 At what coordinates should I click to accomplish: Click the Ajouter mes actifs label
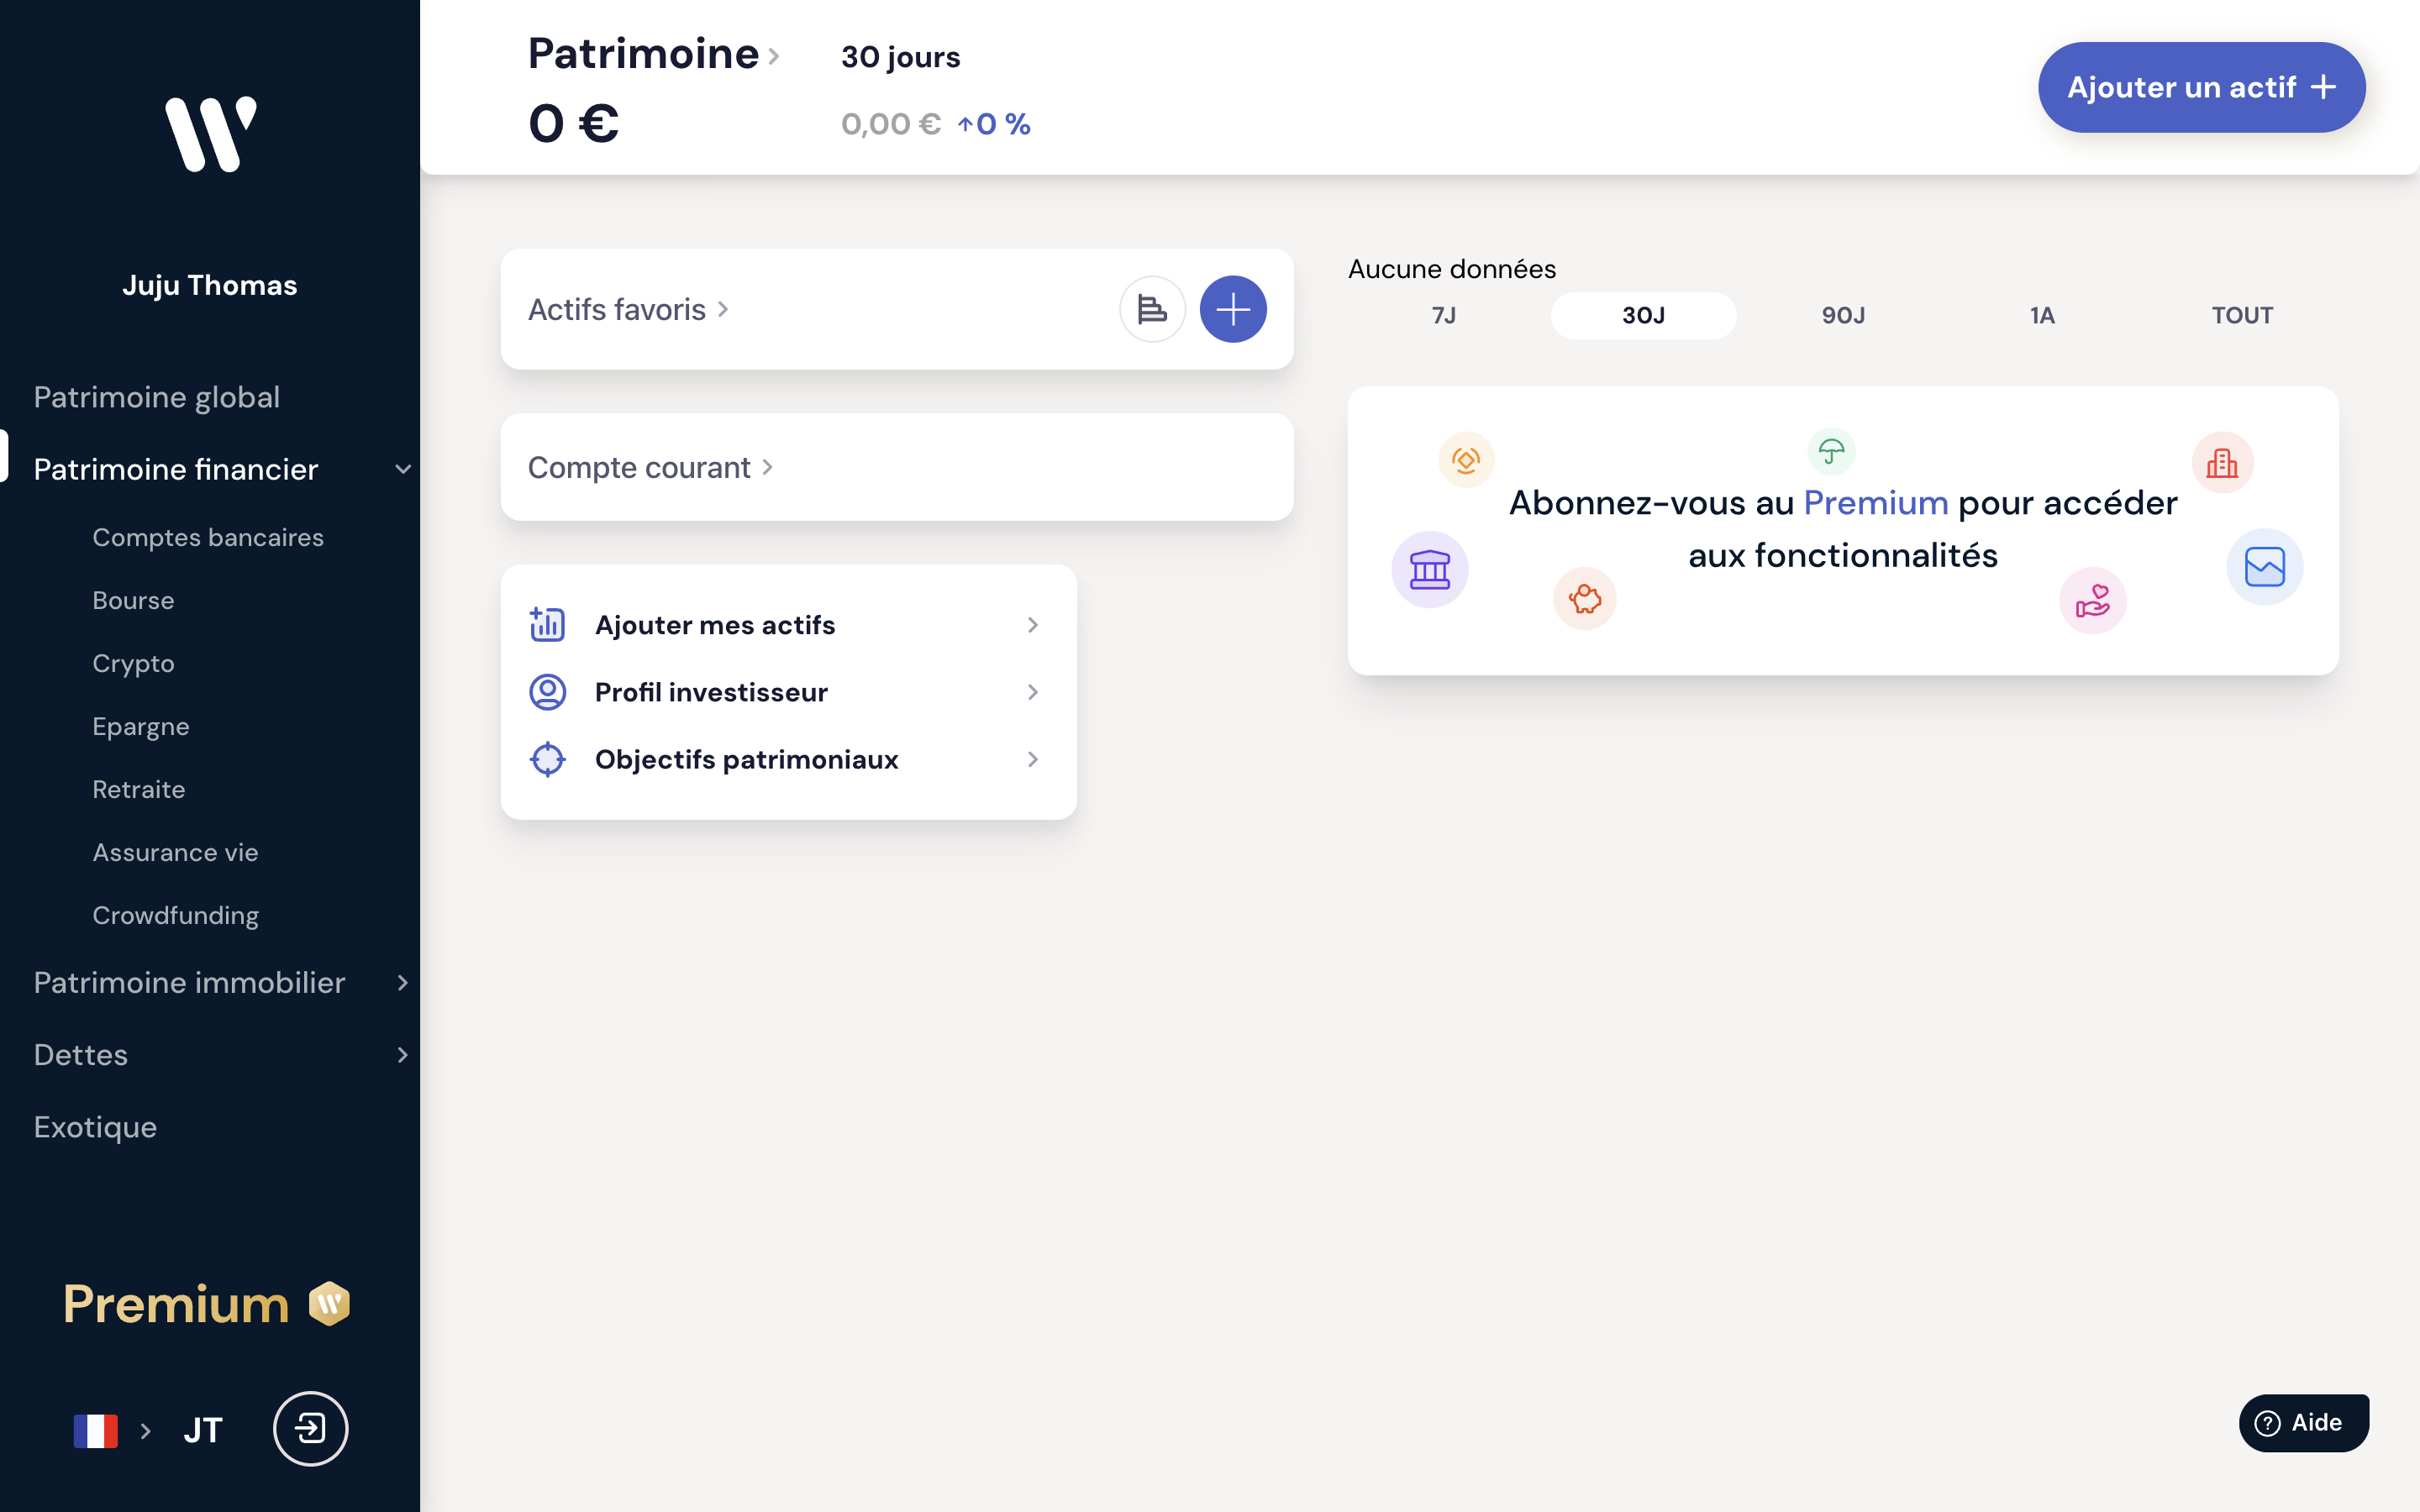coord(714,624)
